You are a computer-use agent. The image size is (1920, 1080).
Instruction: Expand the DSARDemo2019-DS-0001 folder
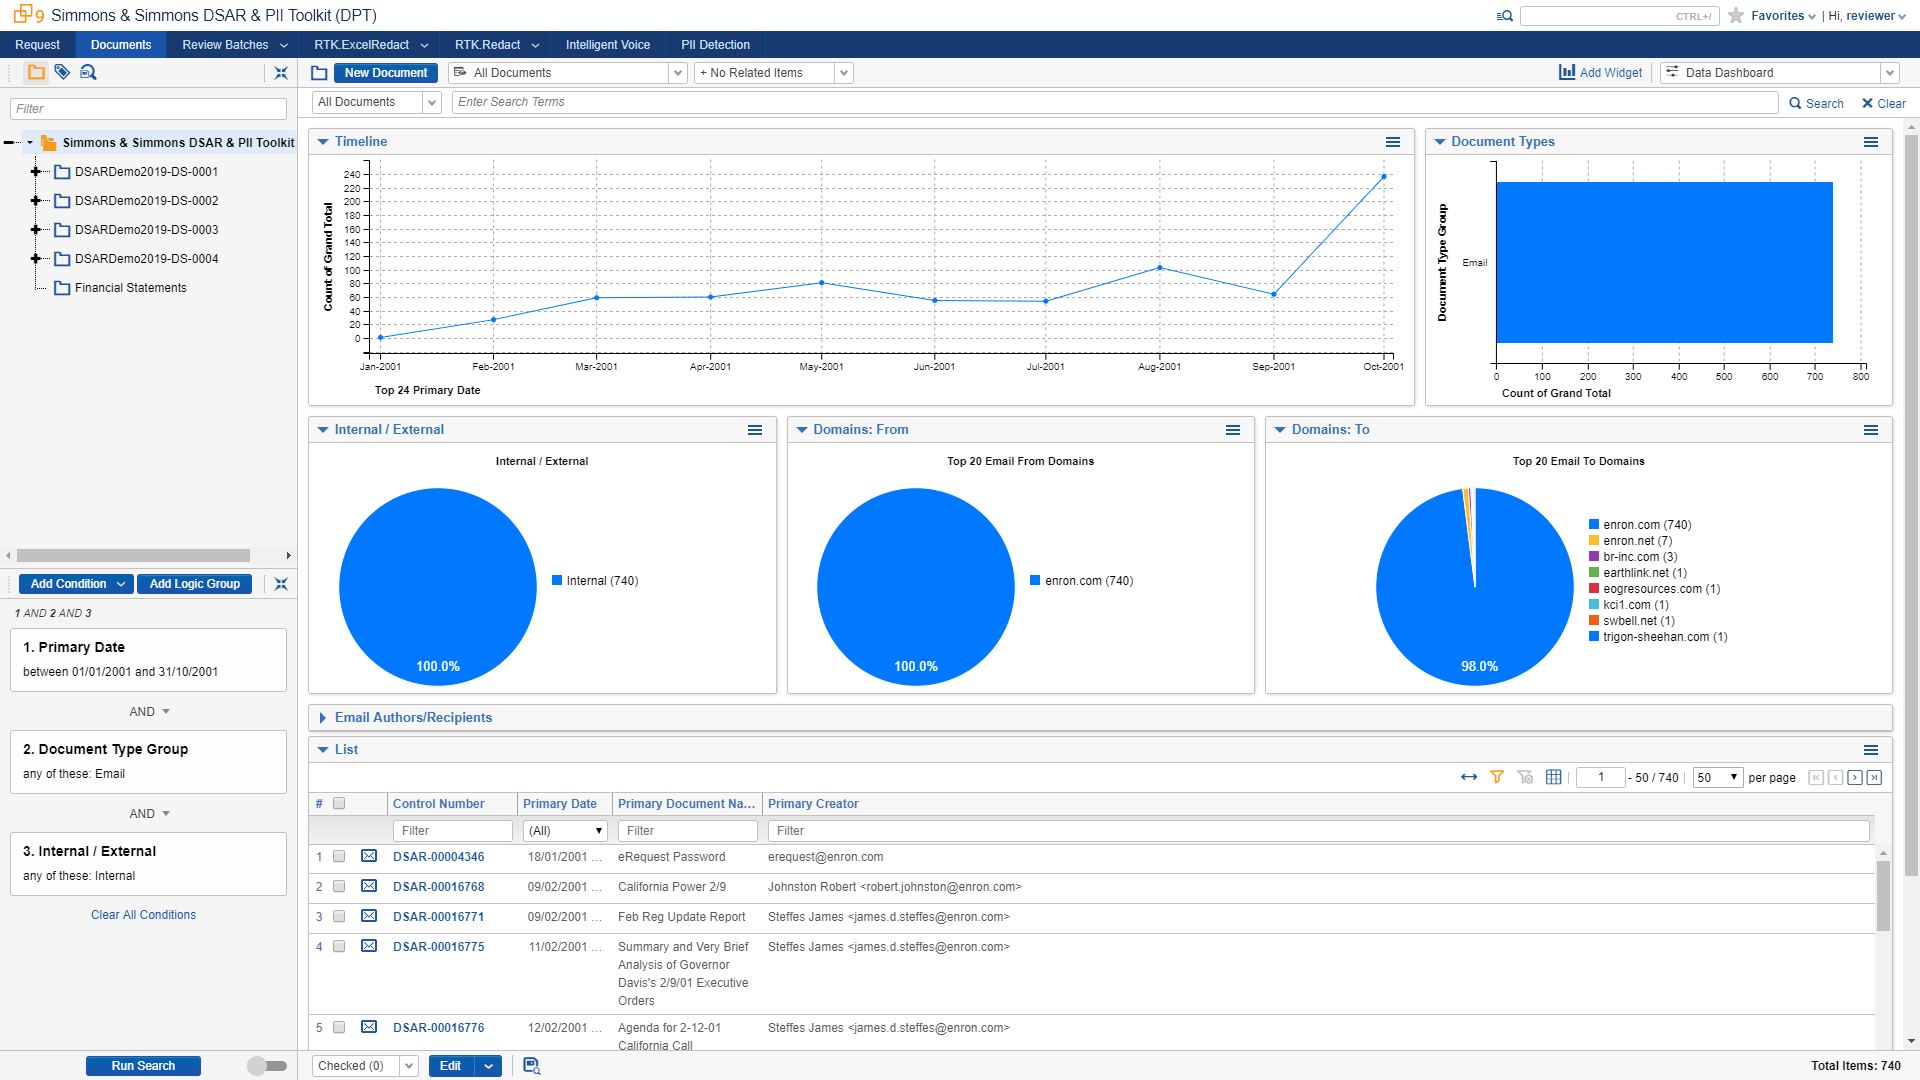coord(36,172)
